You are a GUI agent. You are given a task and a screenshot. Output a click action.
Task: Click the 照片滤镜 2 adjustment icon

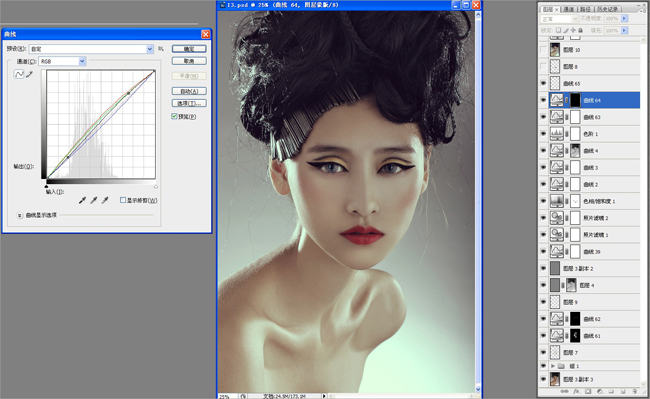(556, 218)
